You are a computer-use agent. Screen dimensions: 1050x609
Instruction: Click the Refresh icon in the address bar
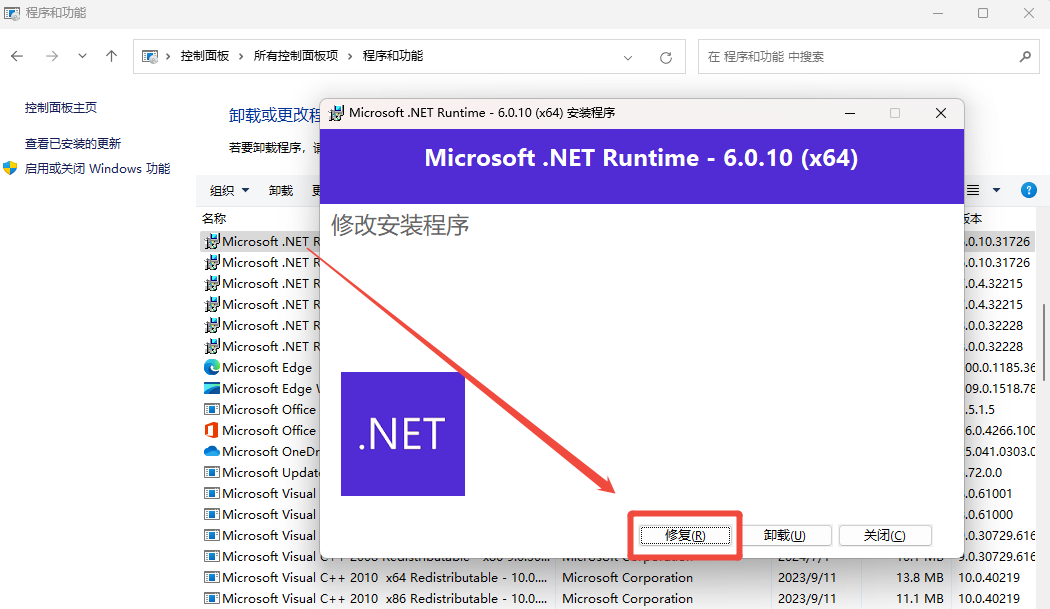[x=665, y=57]
